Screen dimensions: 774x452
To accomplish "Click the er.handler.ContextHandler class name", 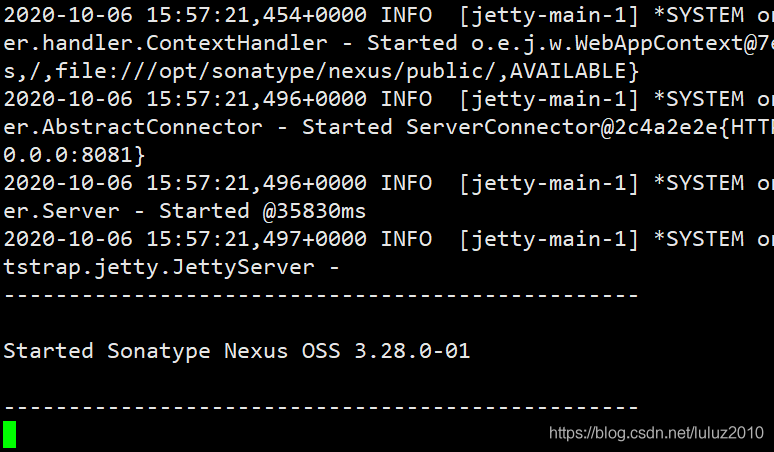I will coord(164,43).
